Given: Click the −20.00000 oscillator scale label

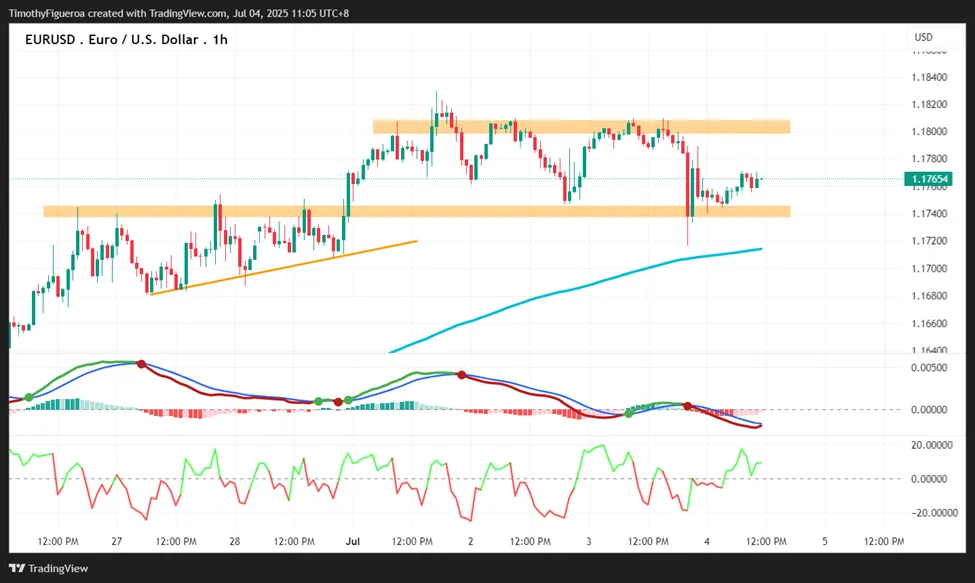Looking at the screenshot, I should pos(934,513).
